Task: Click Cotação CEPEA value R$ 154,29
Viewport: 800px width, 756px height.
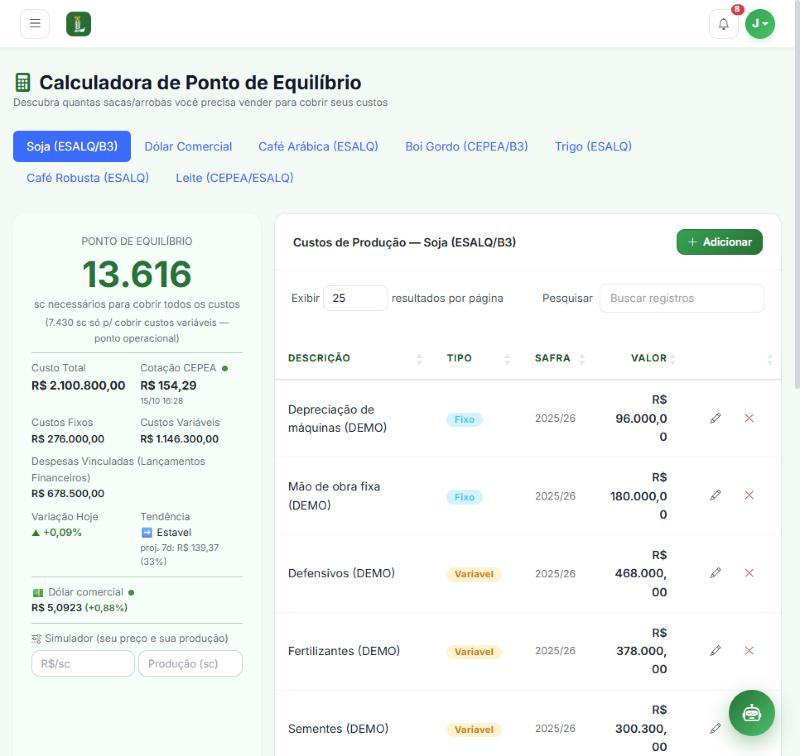Action: pos(168,386)
